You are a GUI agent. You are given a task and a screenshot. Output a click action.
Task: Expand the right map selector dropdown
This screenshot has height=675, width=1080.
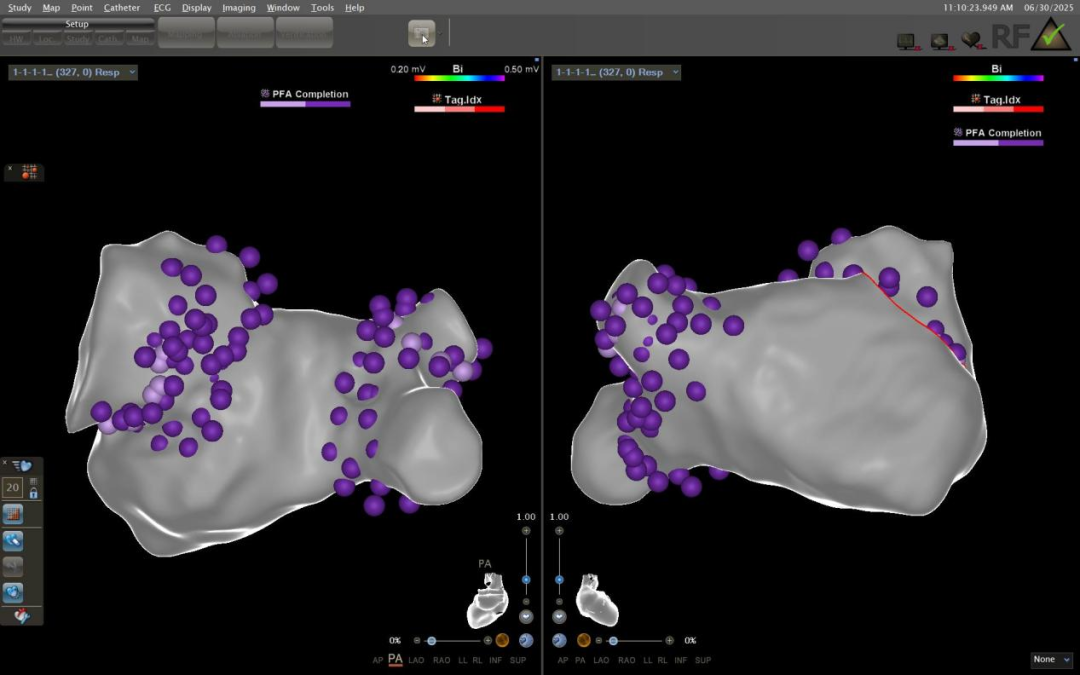[x=675, y=72]
